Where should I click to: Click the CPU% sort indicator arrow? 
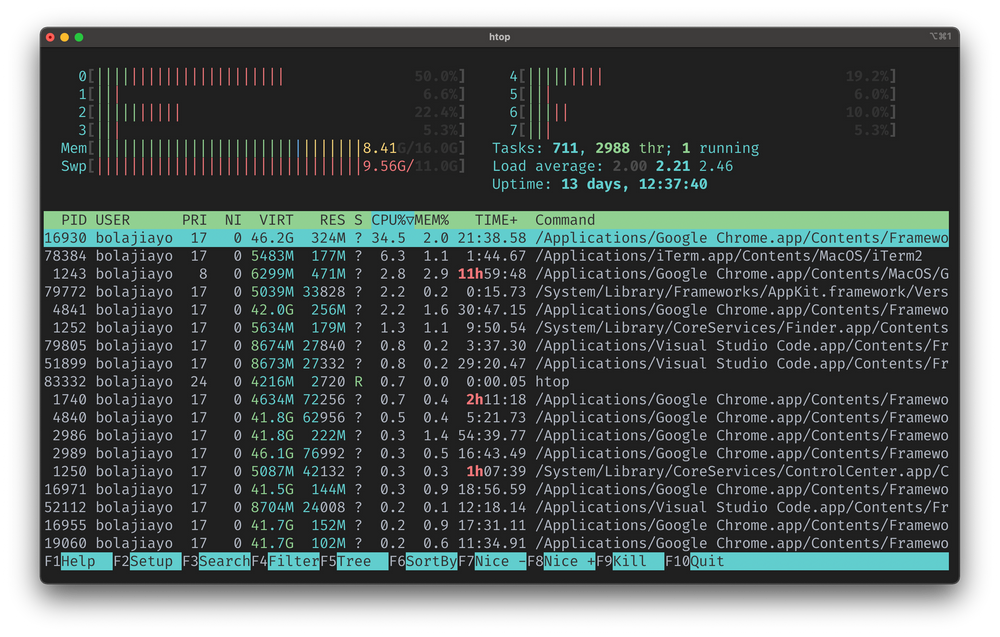[x=410, y=219]
